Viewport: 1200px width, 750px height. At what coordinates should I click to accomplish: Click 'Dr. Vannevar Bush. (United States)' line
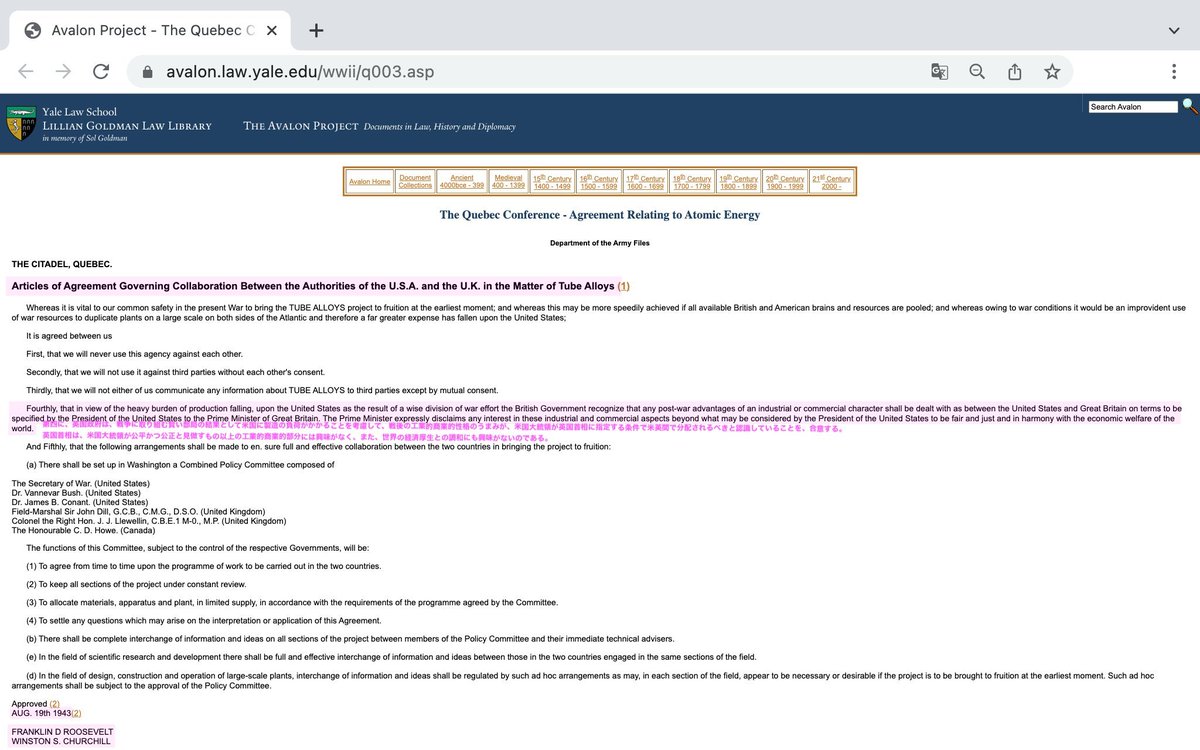pyautogui.click(x=76, y=493)
